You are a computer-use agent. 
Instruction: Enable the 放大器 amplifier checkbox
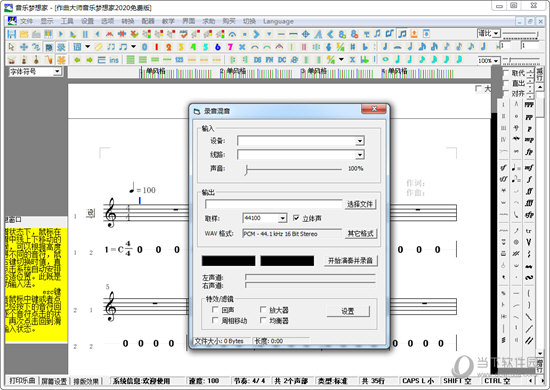[x=263, y=309]
